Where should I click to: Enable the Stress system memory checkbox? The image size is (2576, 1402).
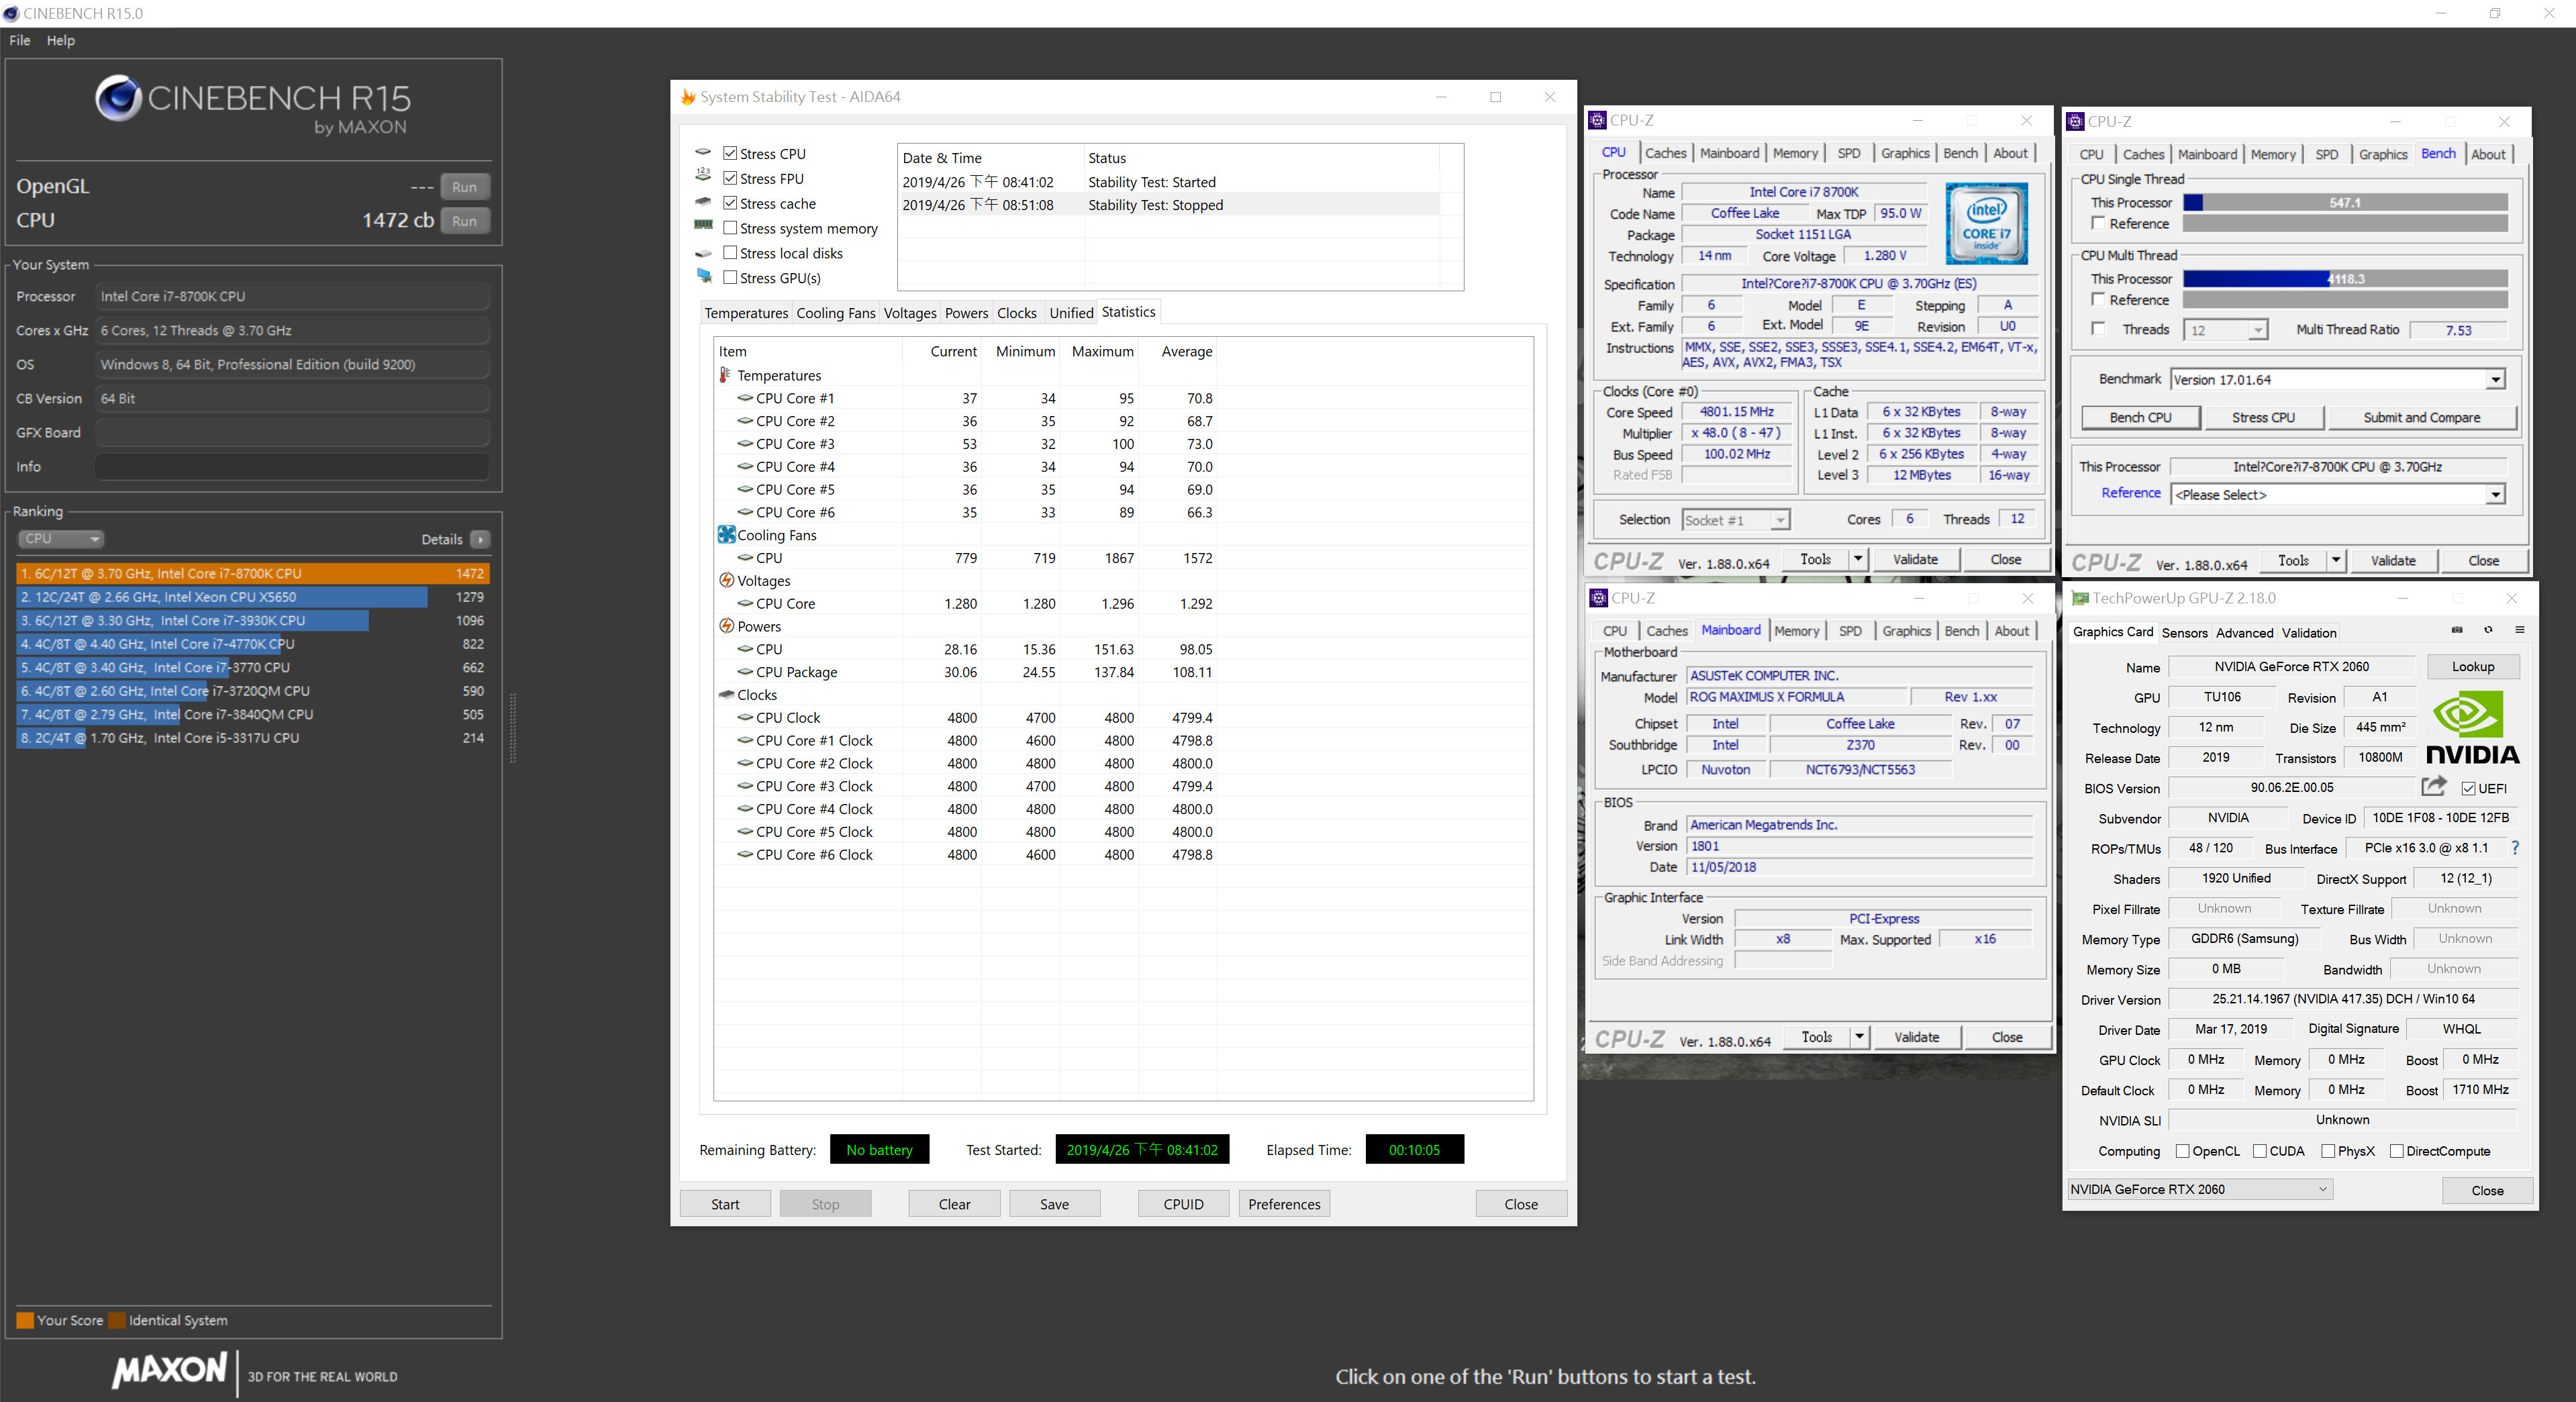(730, 228)
